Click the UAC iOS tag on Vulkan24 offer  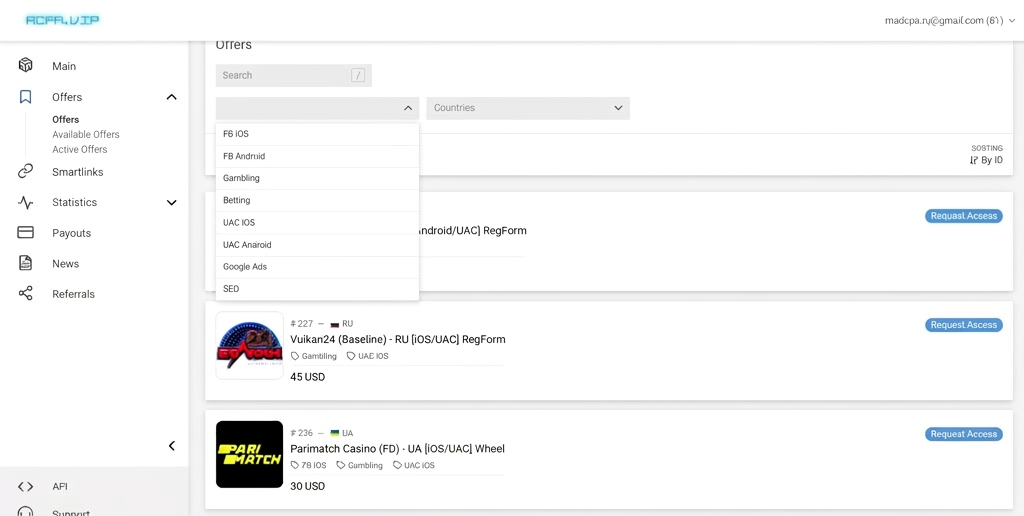tap(367, 356)
